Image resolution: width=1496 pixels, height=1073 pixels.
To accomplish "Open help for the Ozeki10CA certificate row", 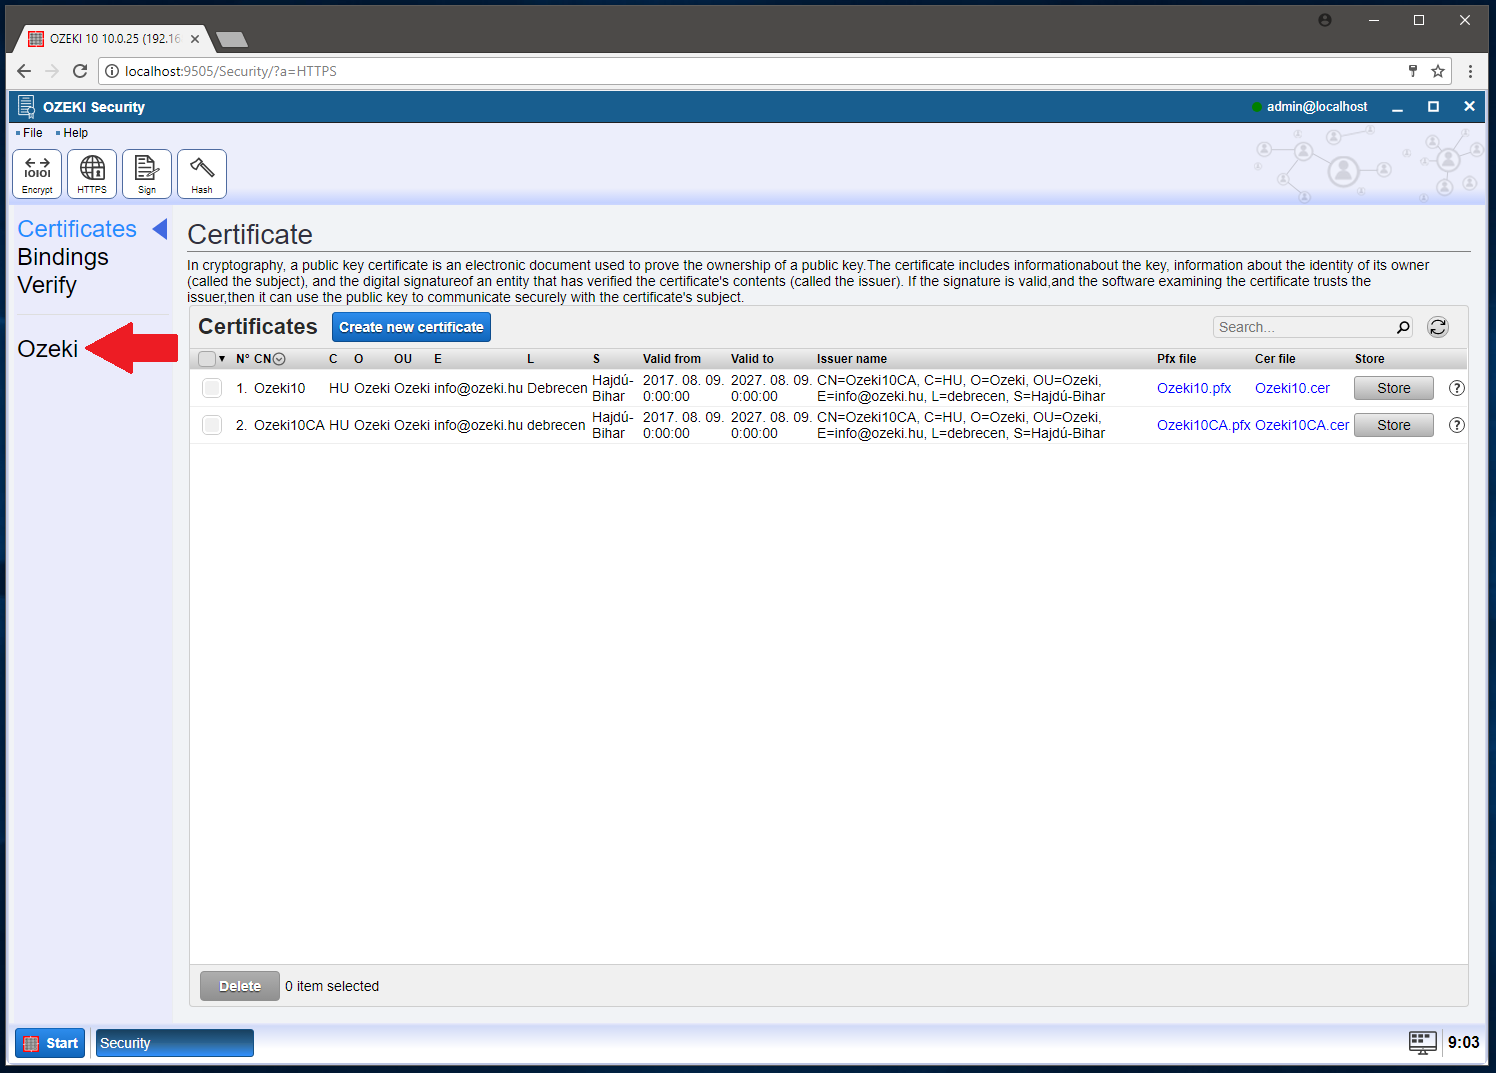I will [1457, 425].
